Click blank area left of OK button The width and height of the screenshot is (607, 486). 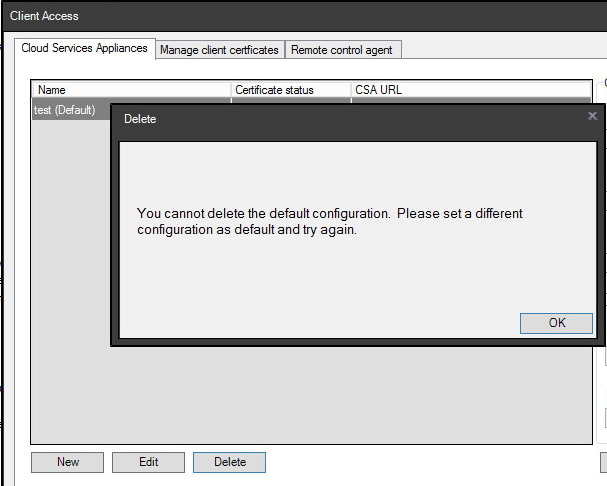pos(320,322)
